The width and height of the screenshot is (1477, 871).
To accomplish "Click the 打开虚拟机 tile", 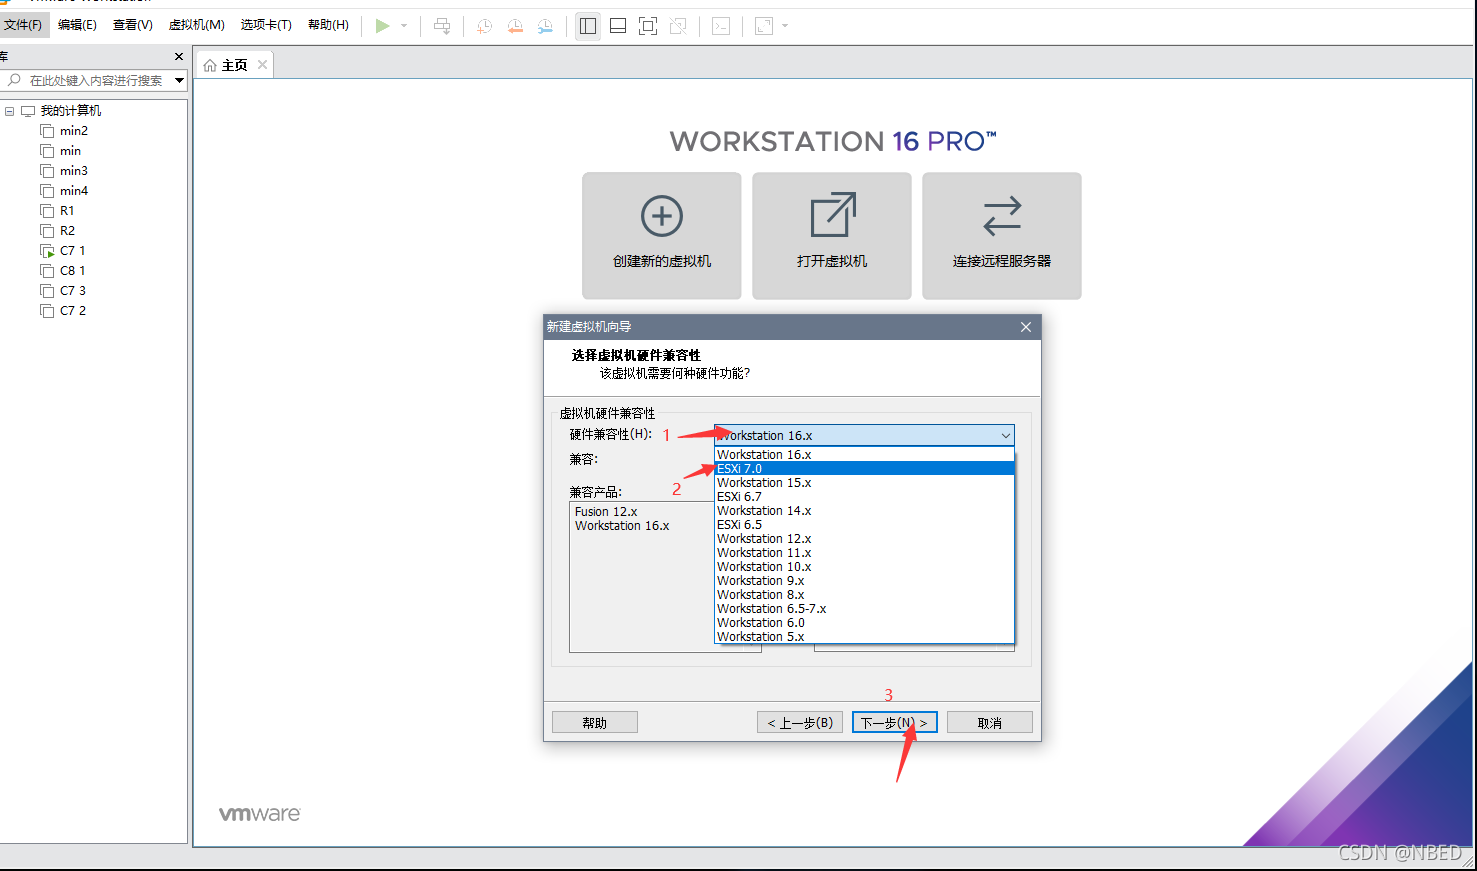I will [x=832, y=236].
